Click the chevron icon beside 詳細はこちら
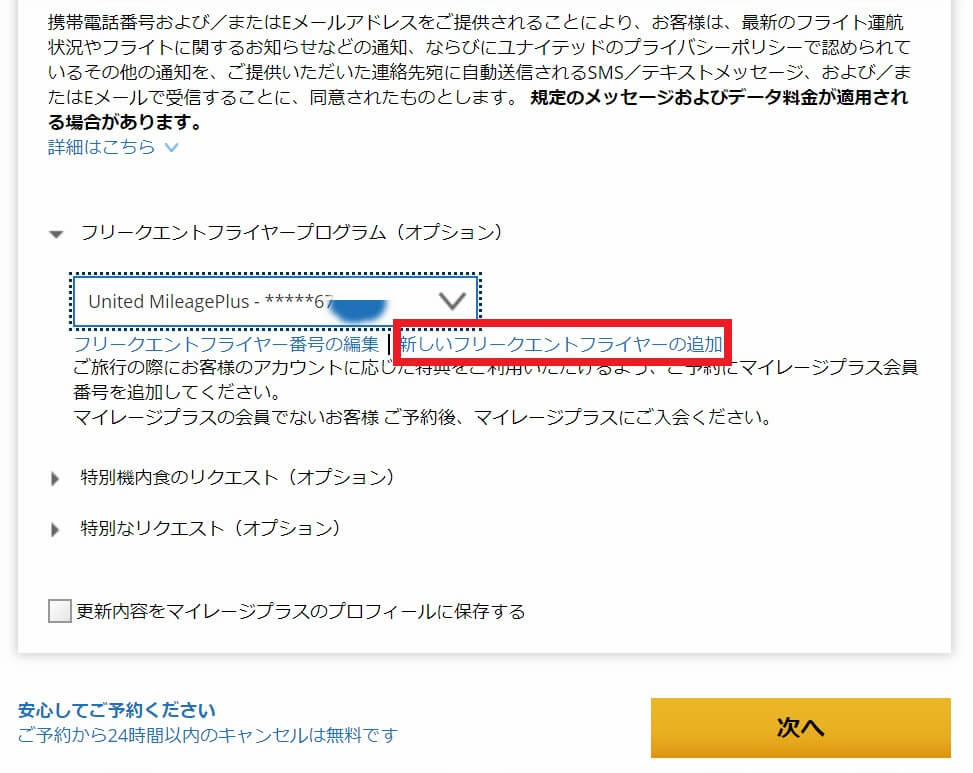 171,148
